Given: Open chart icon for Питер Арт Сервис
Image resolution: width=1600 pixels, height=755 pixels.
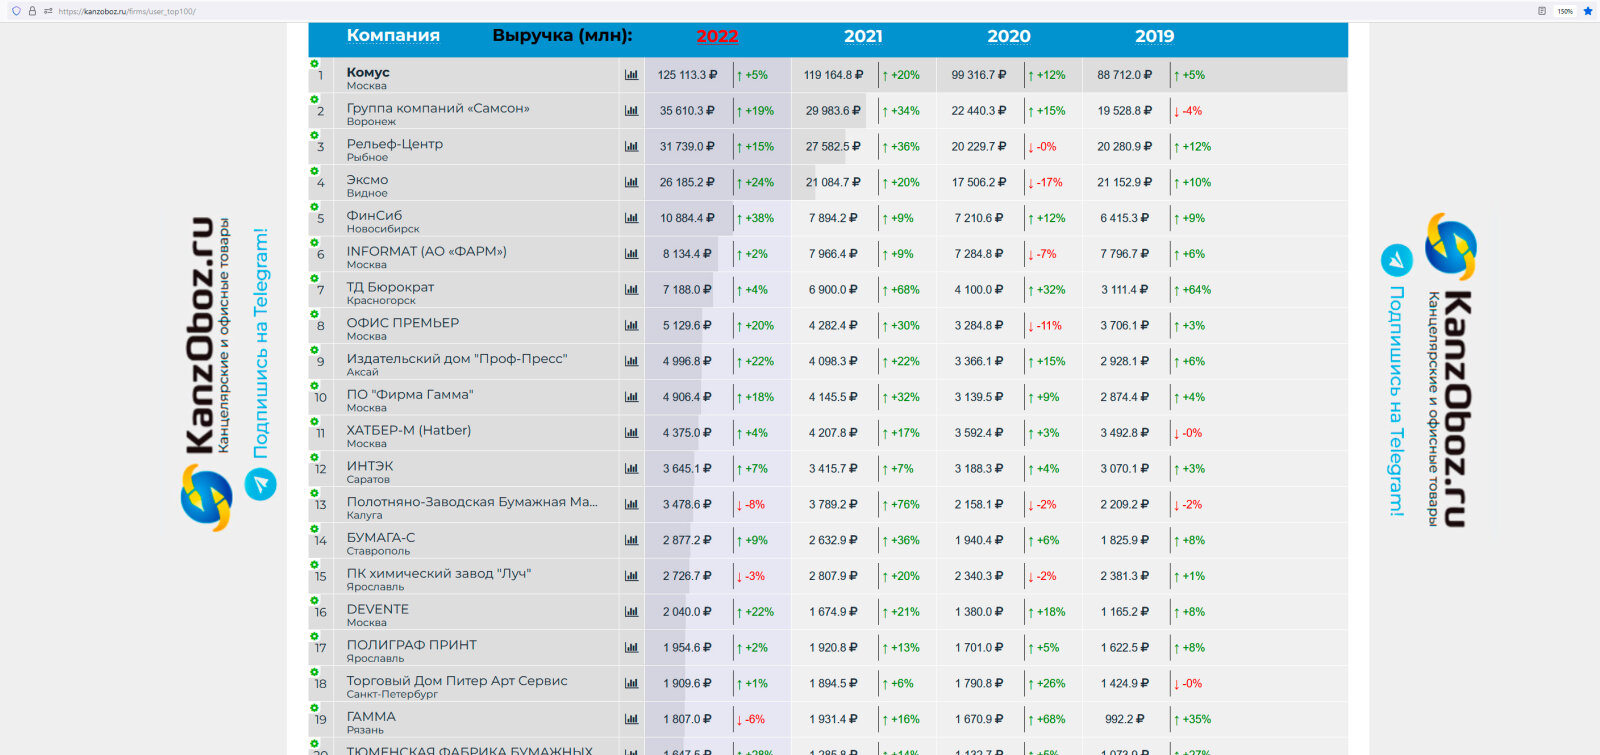Looking at the screenshot, I should 631,684.
